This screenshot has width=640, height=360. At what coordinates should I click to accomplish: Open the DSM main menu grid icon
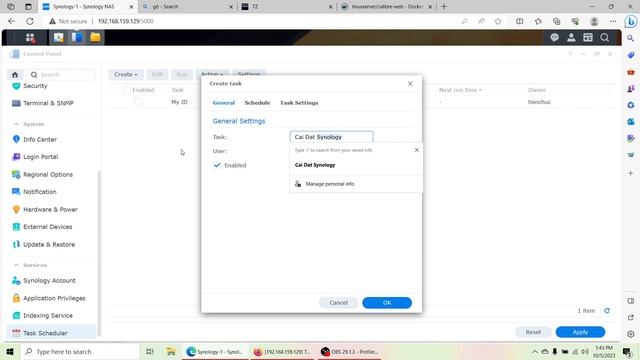(30, 38)
